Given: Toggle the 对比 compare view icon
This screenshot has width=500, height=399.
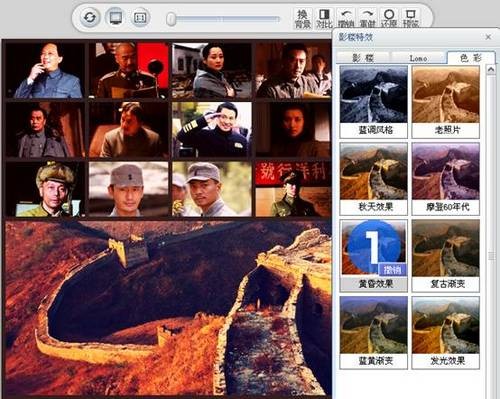Looking at the screenshot, I should (x=324, y=19).
